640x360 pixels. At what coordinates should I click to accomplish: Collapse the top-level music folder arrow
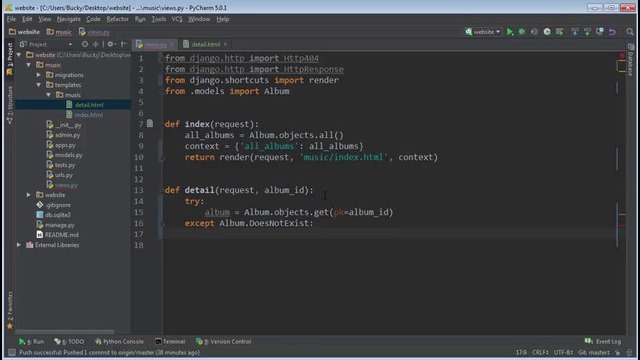click(x=29, y=65)
